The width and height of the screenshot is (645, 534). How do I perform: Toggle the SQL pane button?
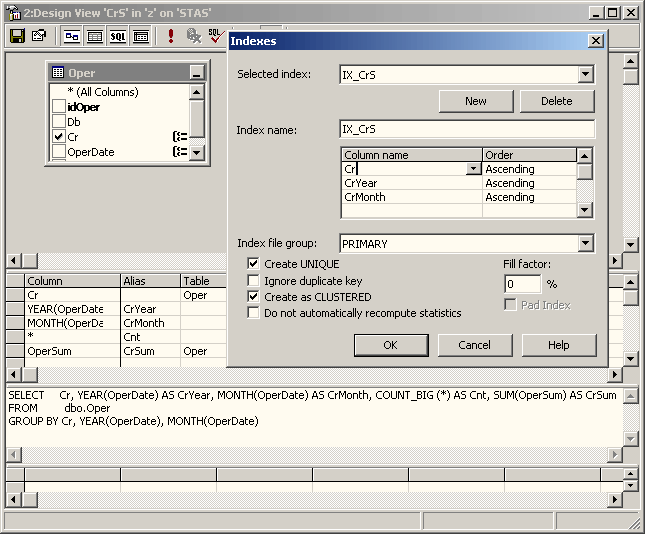[x=118, y=36]
